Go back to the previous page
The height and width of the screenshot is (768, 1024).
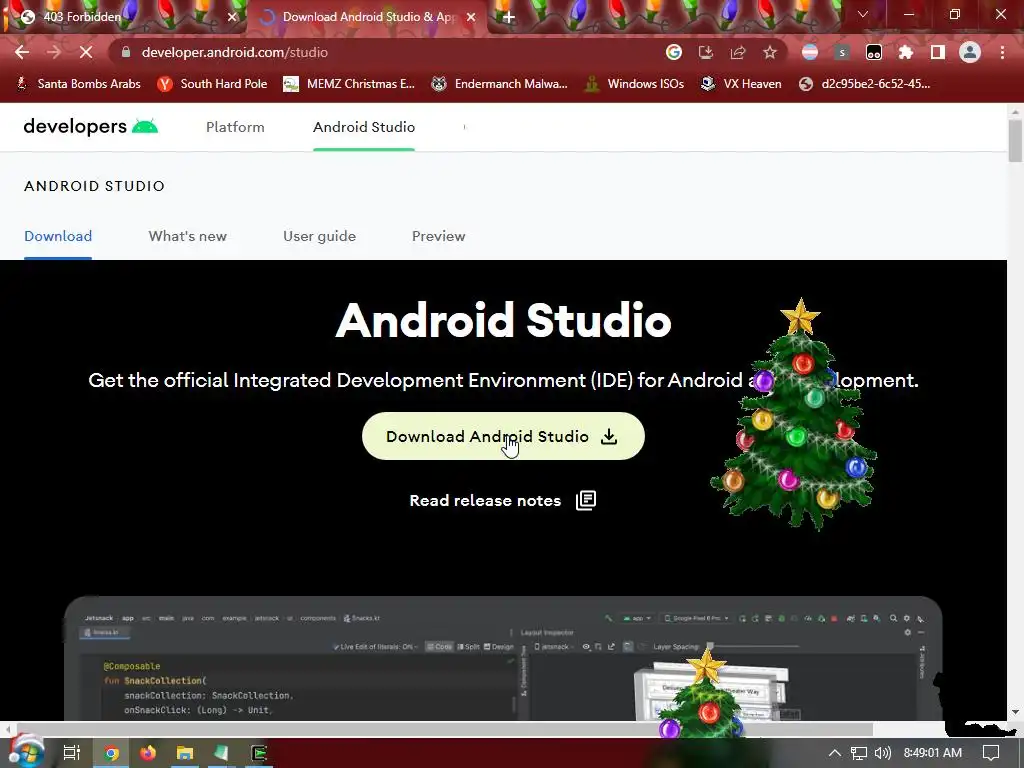click(x=22, y=52)
